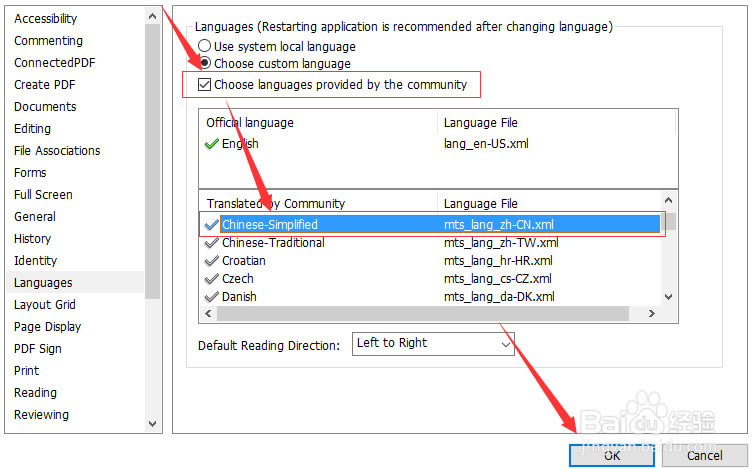
Task: Select Czech community language
Action: pos(430,279)
